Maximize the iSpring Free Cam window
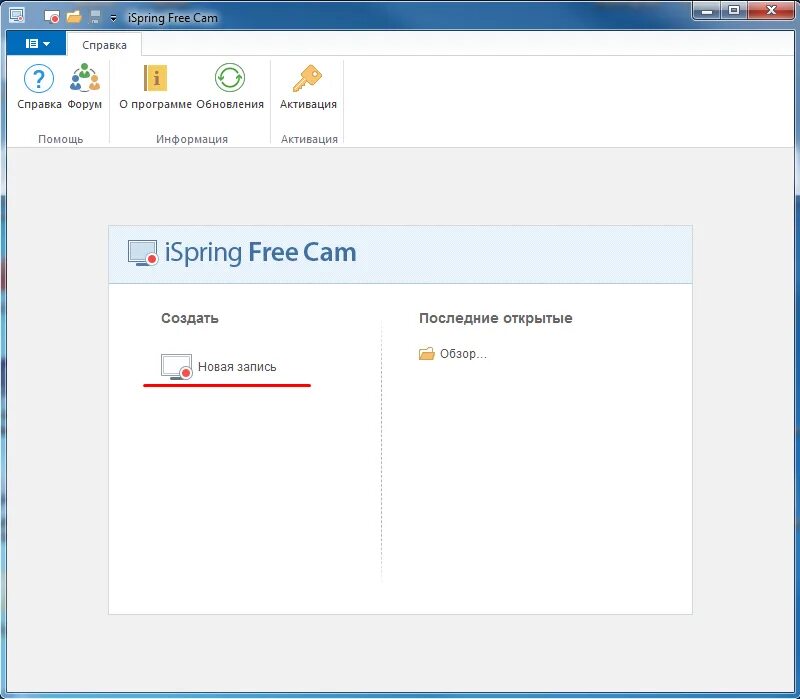Screen dimensions: 800x699 tap(734, 10)
